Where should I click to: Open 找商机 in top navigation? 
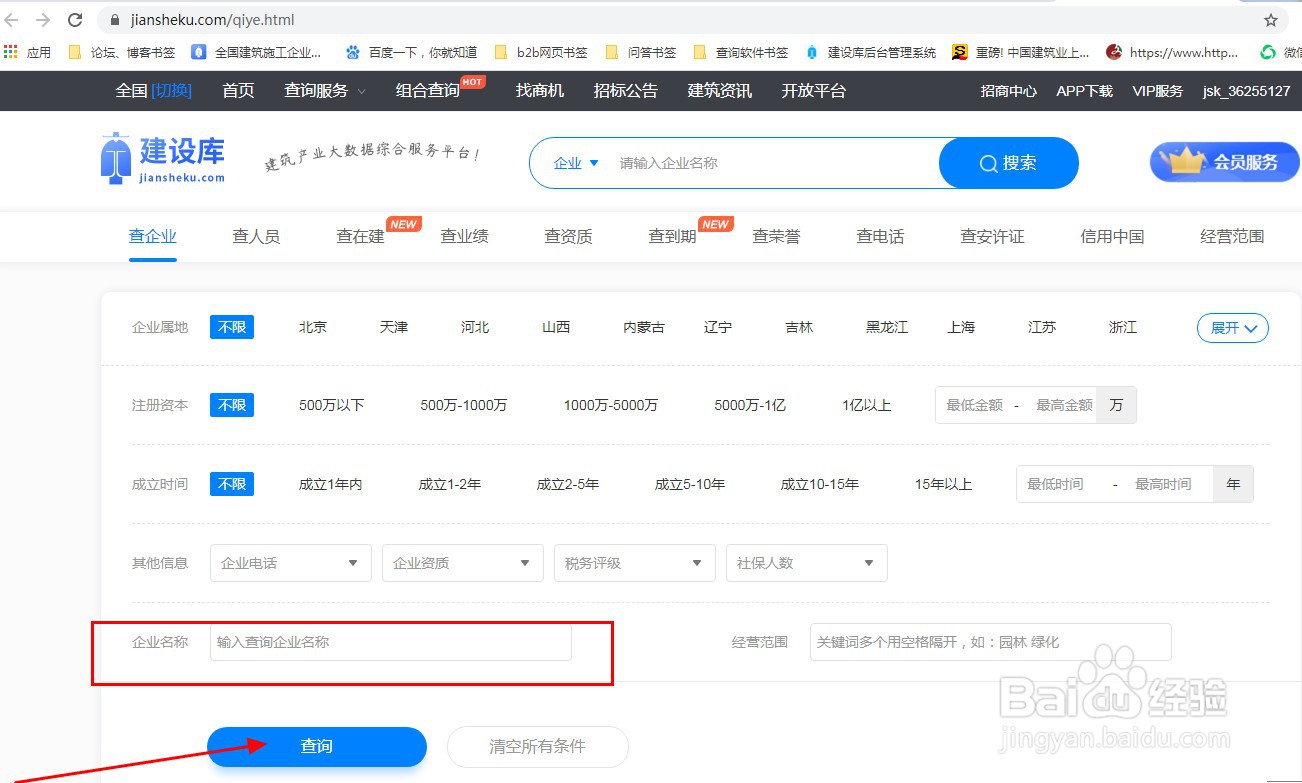point(540,90)
